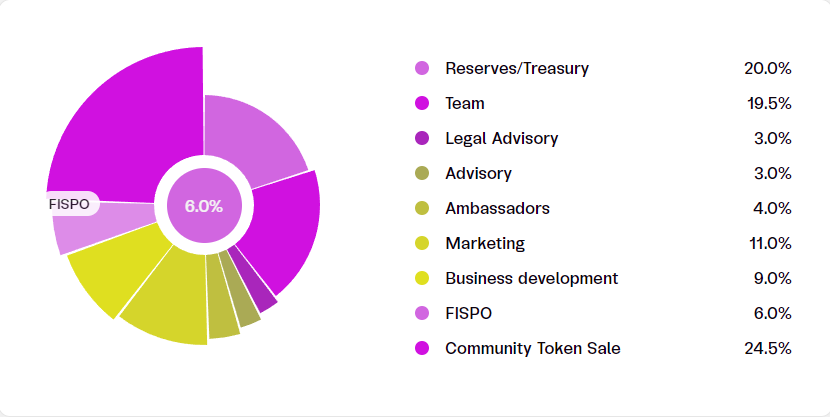Screen dimensions: 830x417
Task: Click the Marketing legend color dot
Action: click(x=422, y=244)
